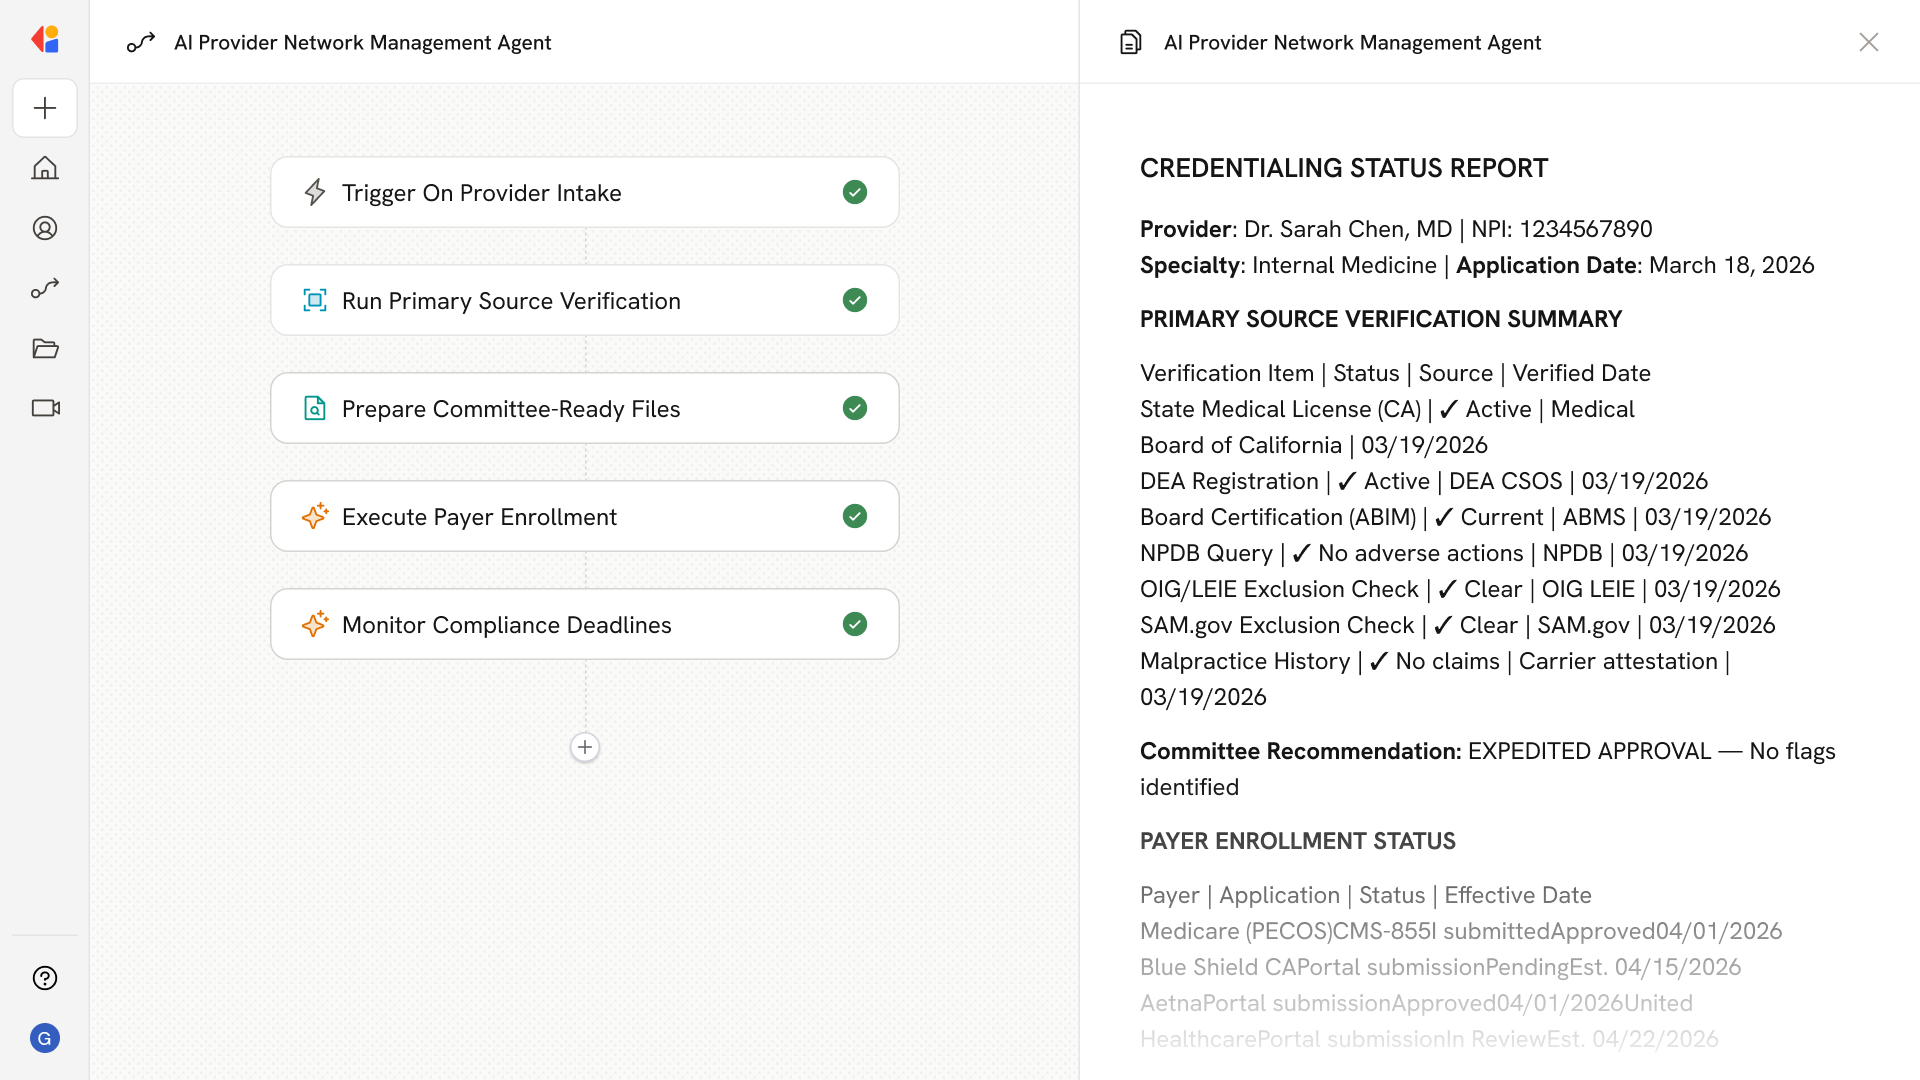Image resolution: width=1920 pixels, height=1080 pixels.
Task: Click green check on Trigger On Provider Intake
Action: click(x=855, y=192)
